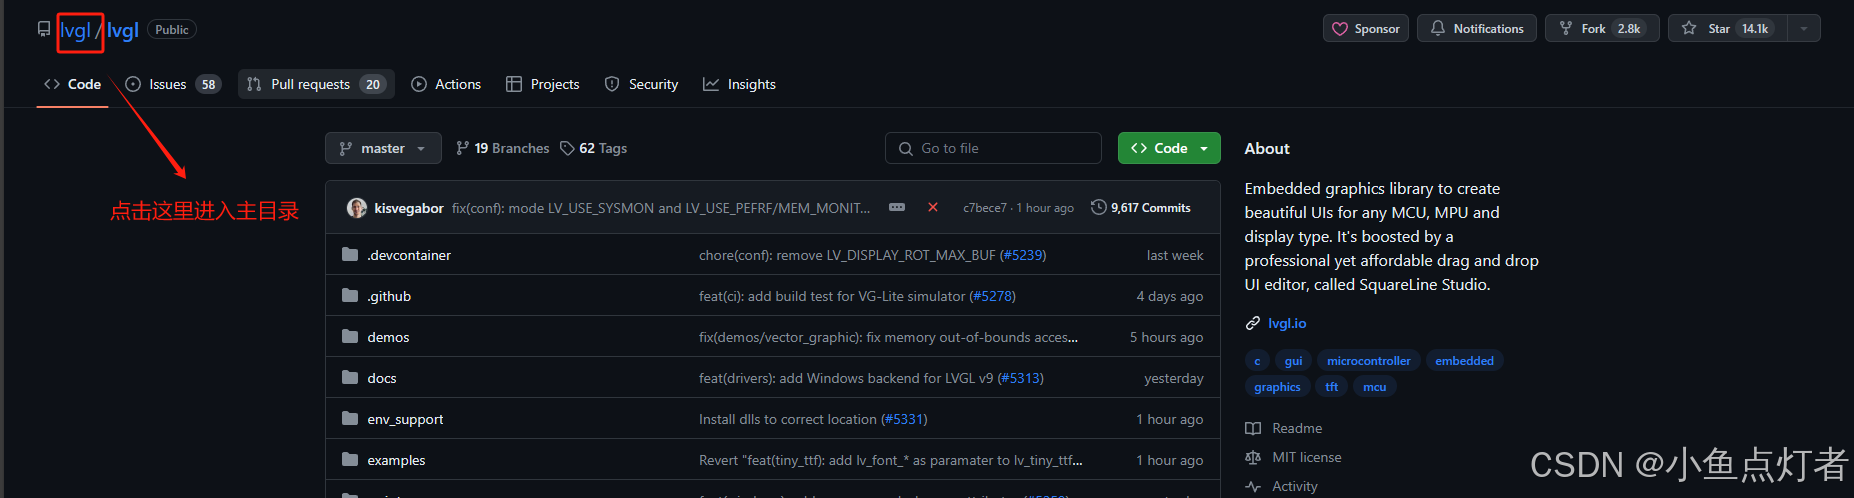This screenshot has height=498, width=1854.
Task: Open the .github folder
Action: pos(389,296)
